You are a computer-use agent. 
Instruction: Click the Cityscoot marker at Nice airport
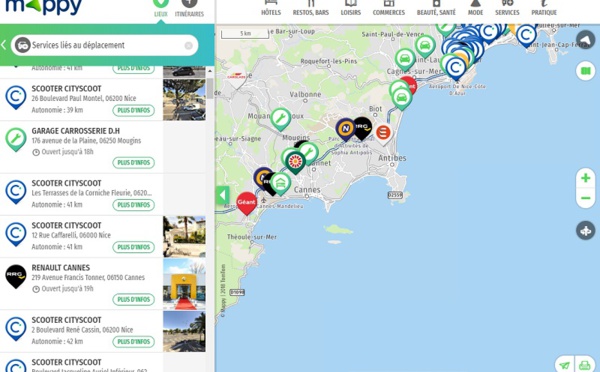coord(456,68)
